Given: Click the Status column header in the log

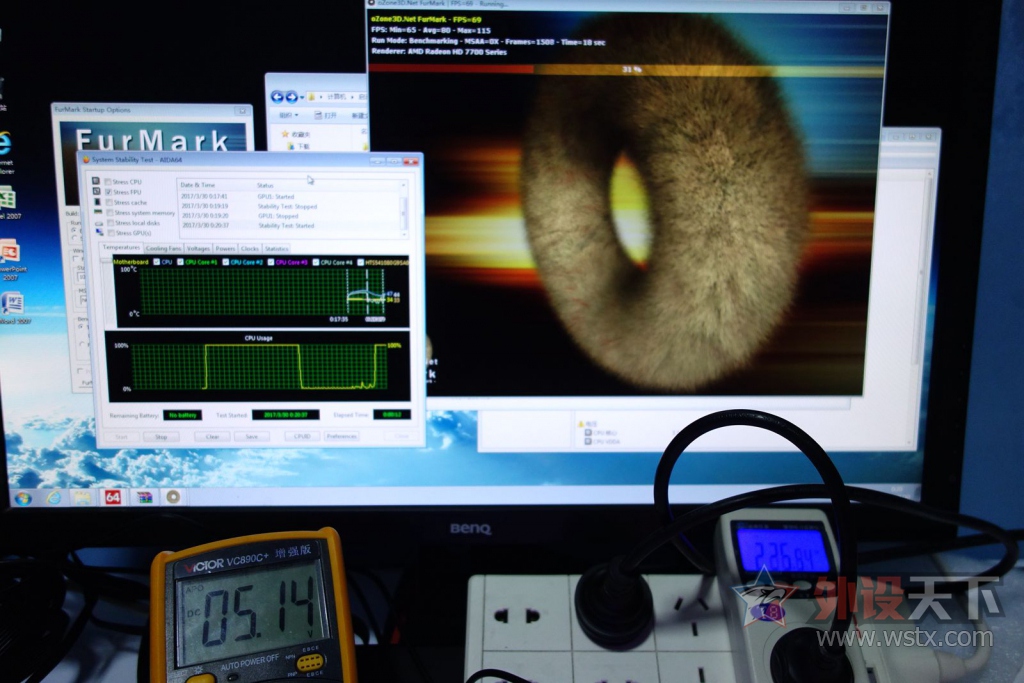Looking at the screenshot, I should [x=265, y=185].
